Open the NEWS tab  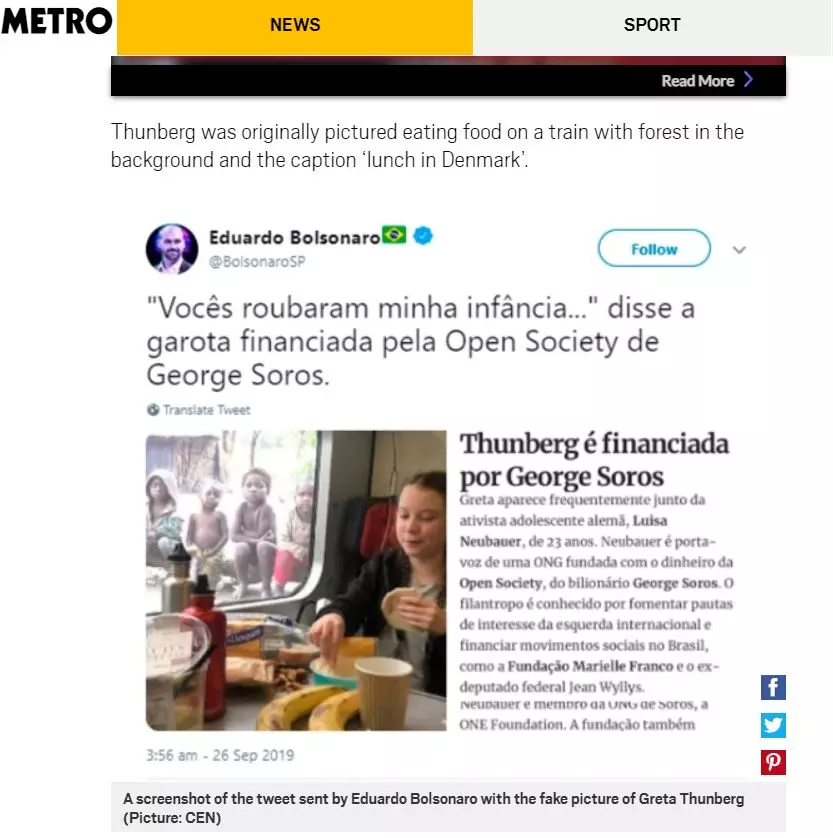tap(295, 27)
